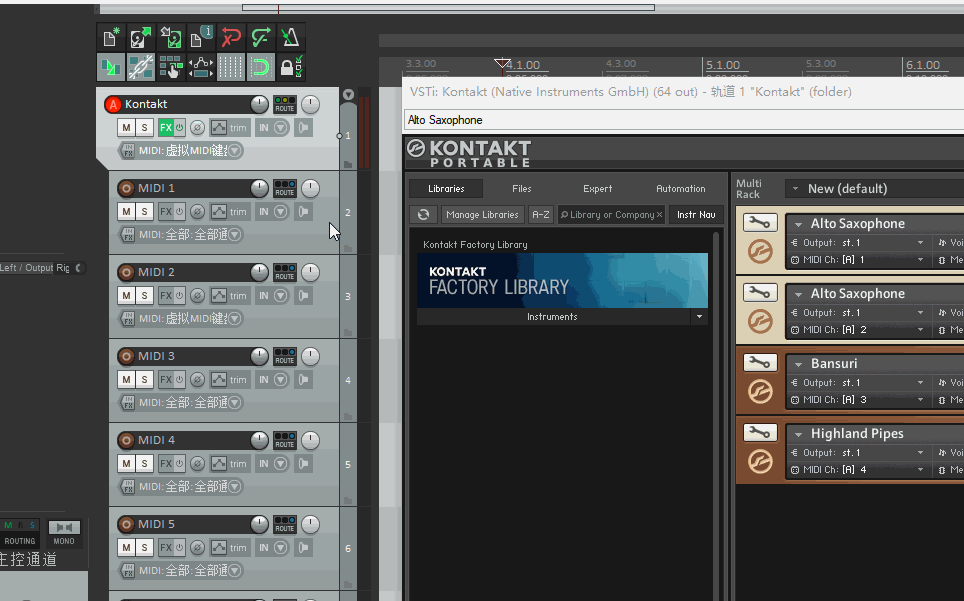This screenshot has width=964, height=601.
Task: Click the round logo icon on Bansuri slot
Action: [x=761, y=392]
